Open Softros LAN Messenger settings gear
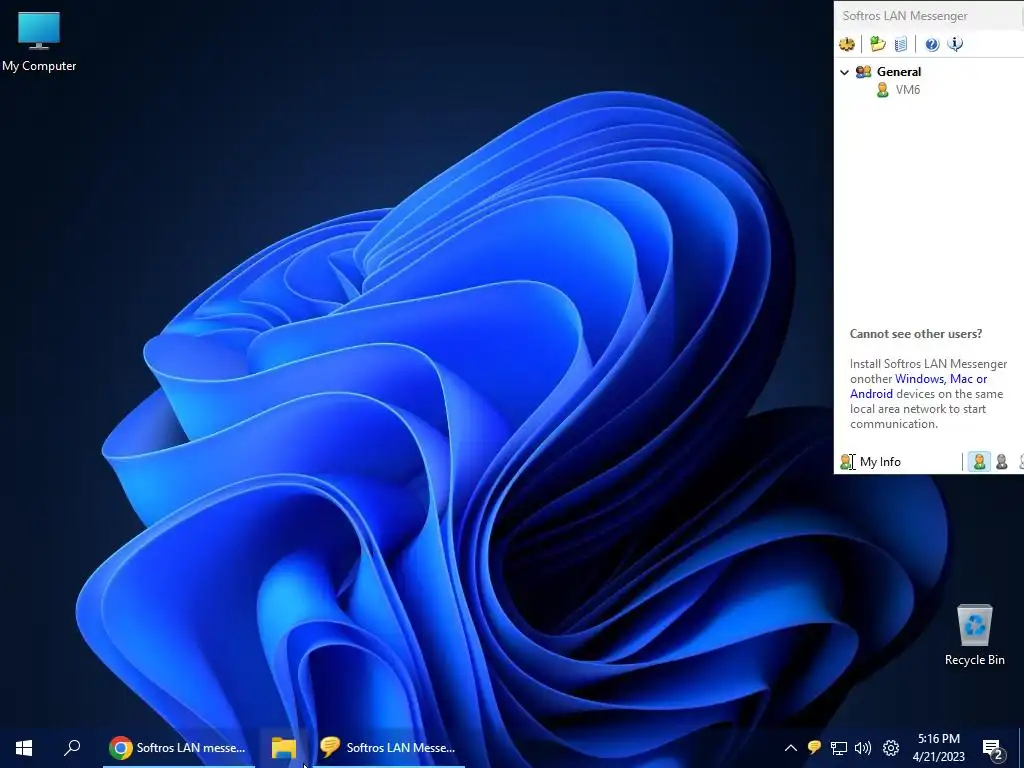 [847, 44]
